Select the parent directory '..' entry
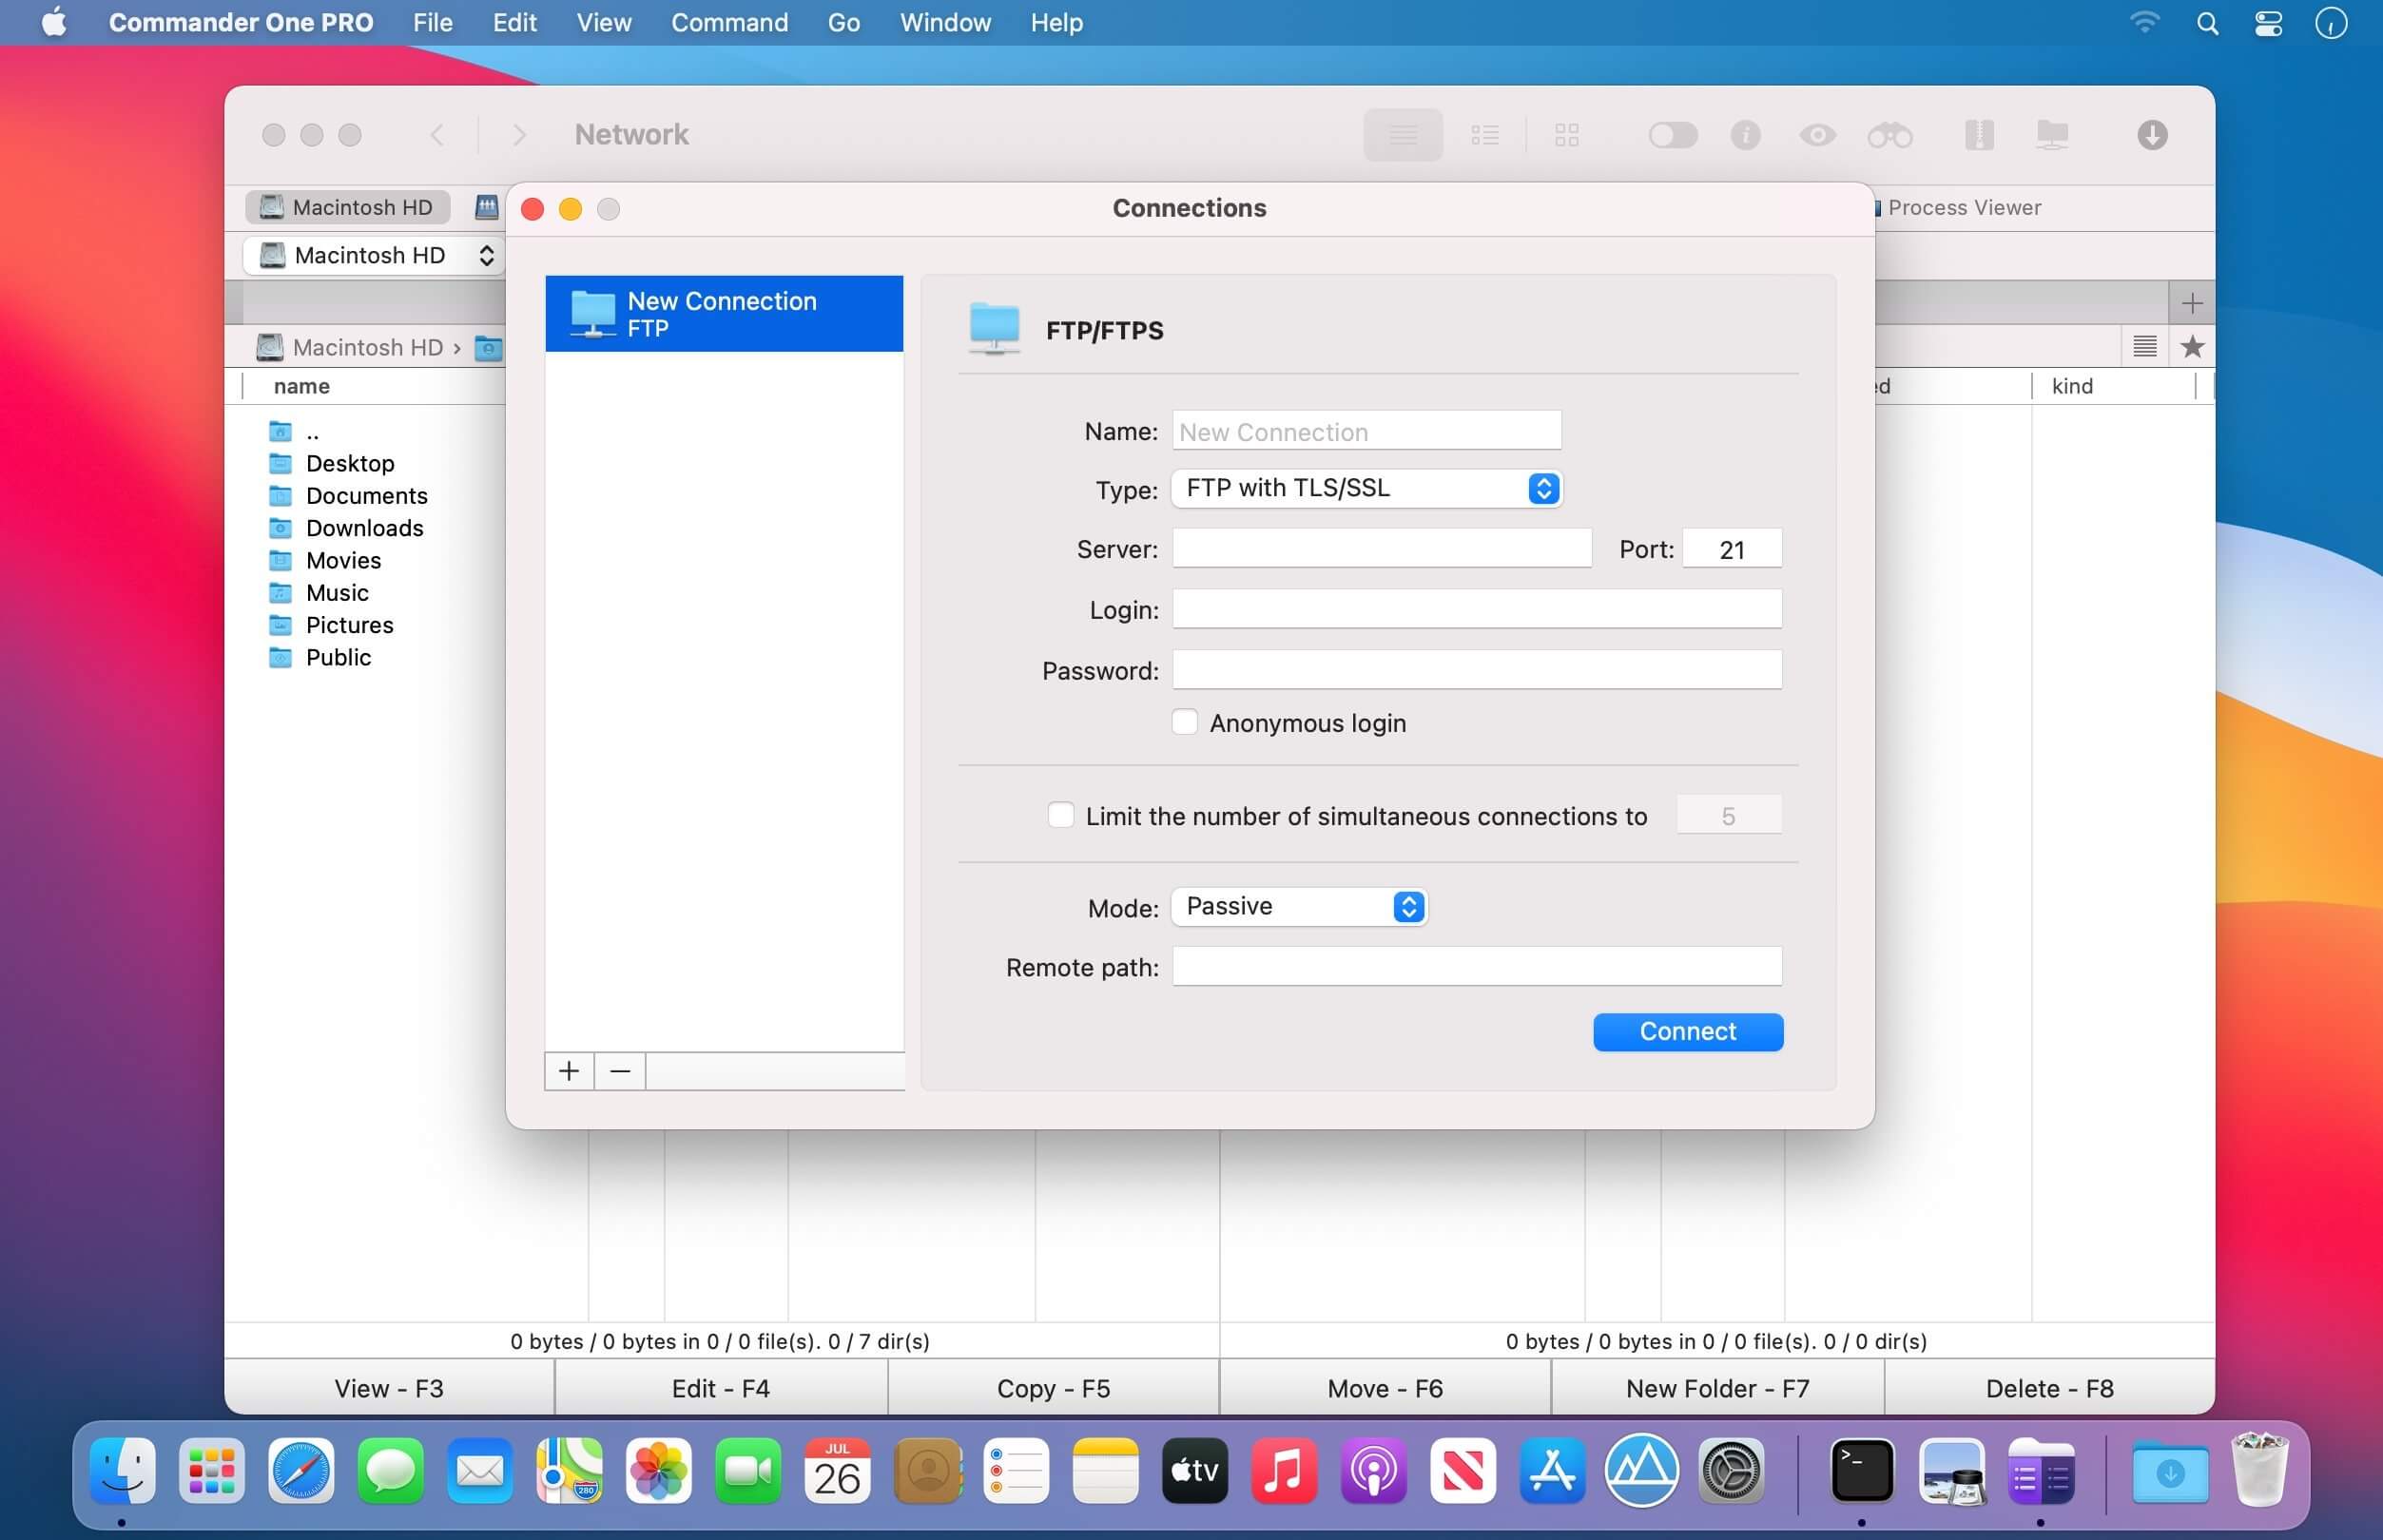2383x1540 pixels. click(x=312, y=431)
